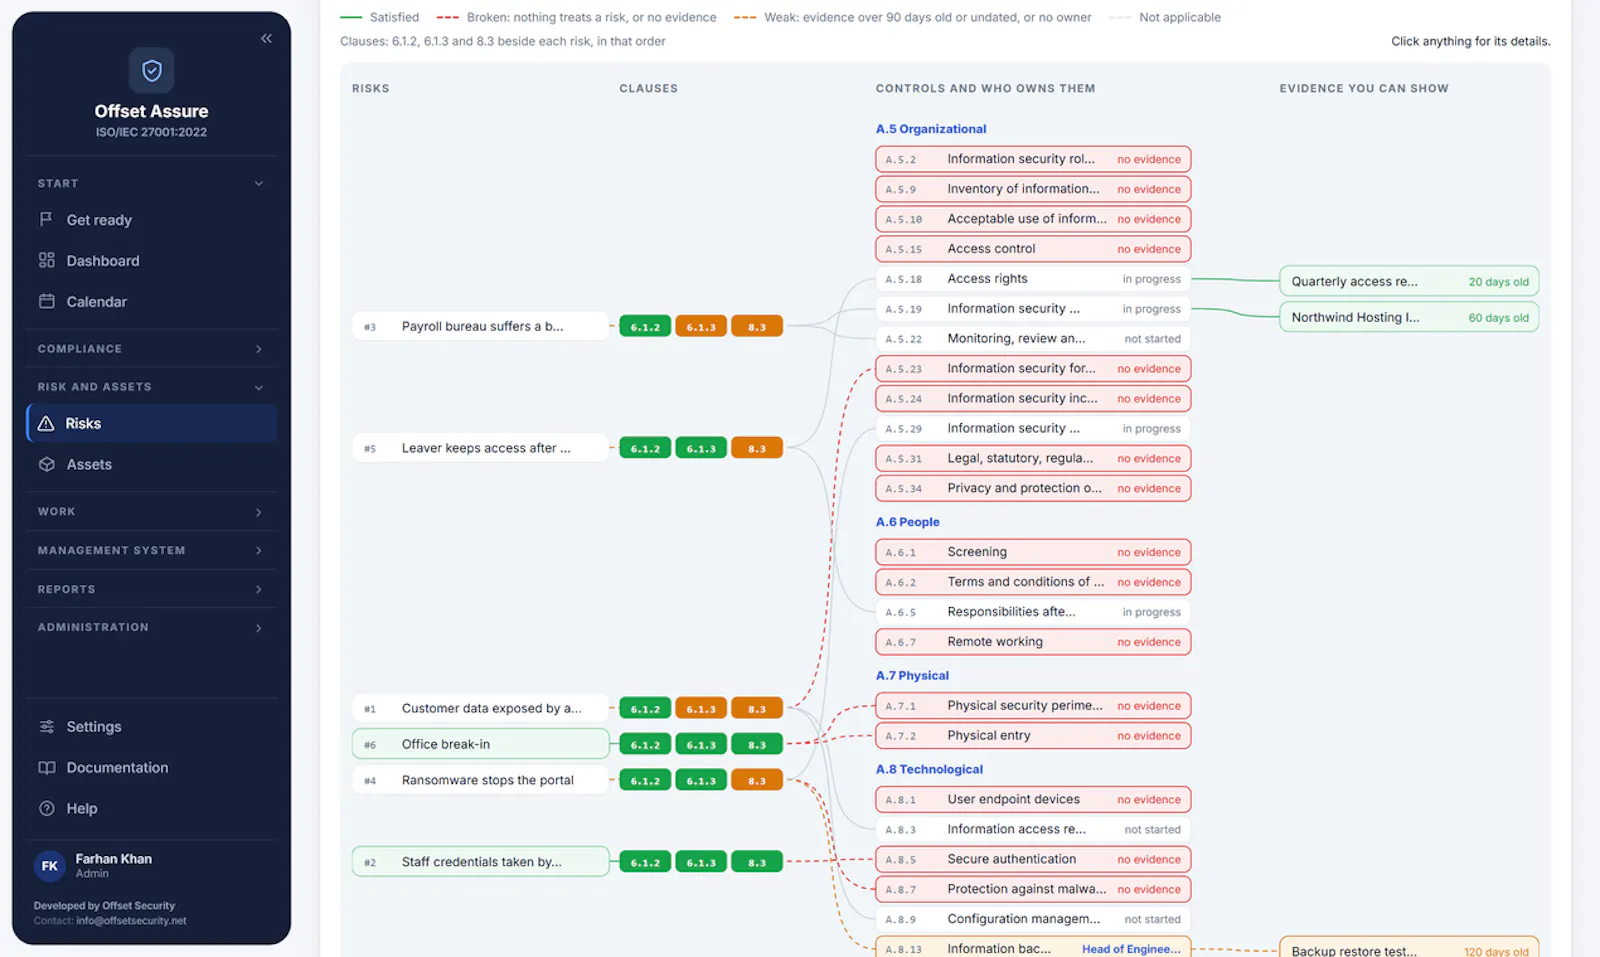The image size is (1600, 957).
Task: Expand the MANAGEMENT SYSTEM section
Action: click(x=151, y=550)
